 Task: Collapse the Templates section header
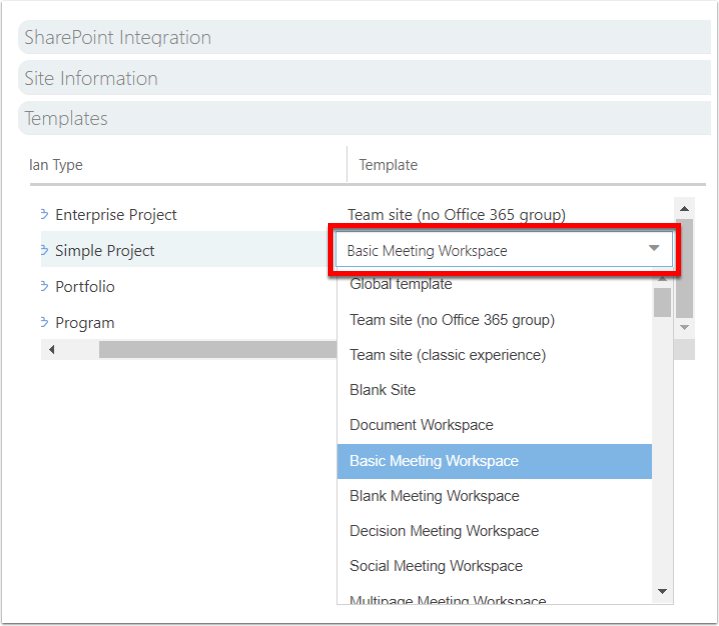click(x=364, y=118)
